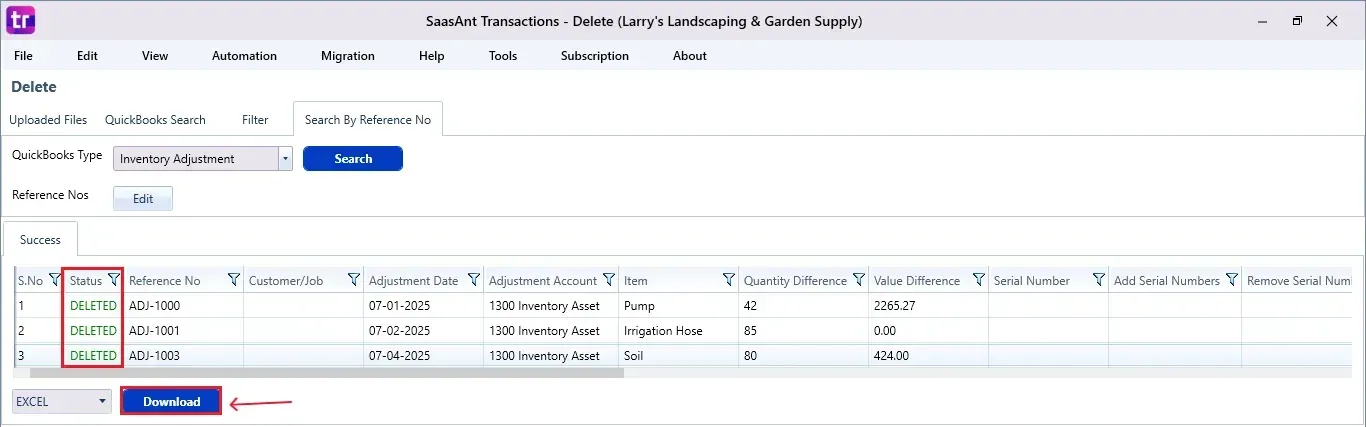Open the Edit menu
This screenshot has width=1366, height=427.
(88, 56)
